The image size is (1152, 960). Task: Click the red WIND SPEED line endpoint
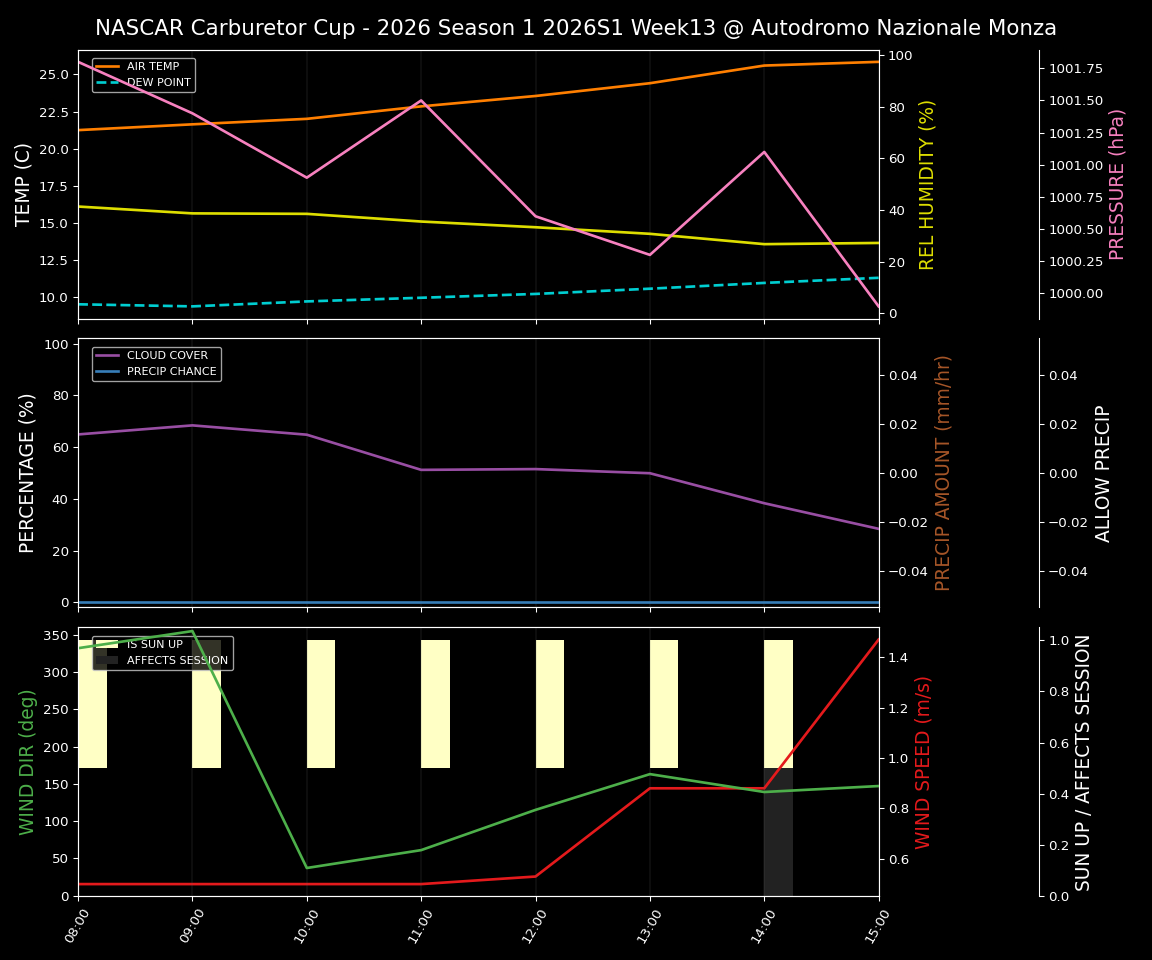click(876, 640)
